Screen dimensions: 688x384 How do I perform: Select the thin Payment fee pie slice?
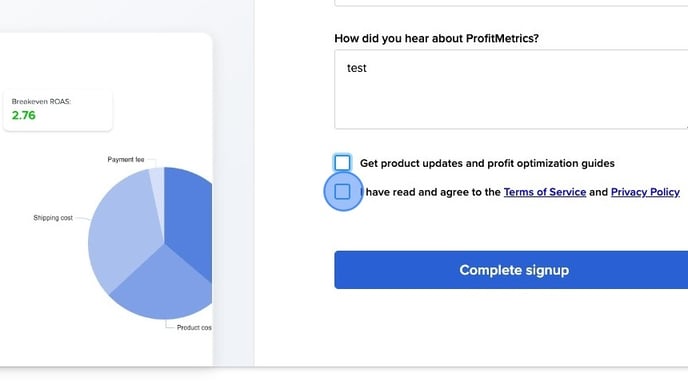click(x=158, y=193)
